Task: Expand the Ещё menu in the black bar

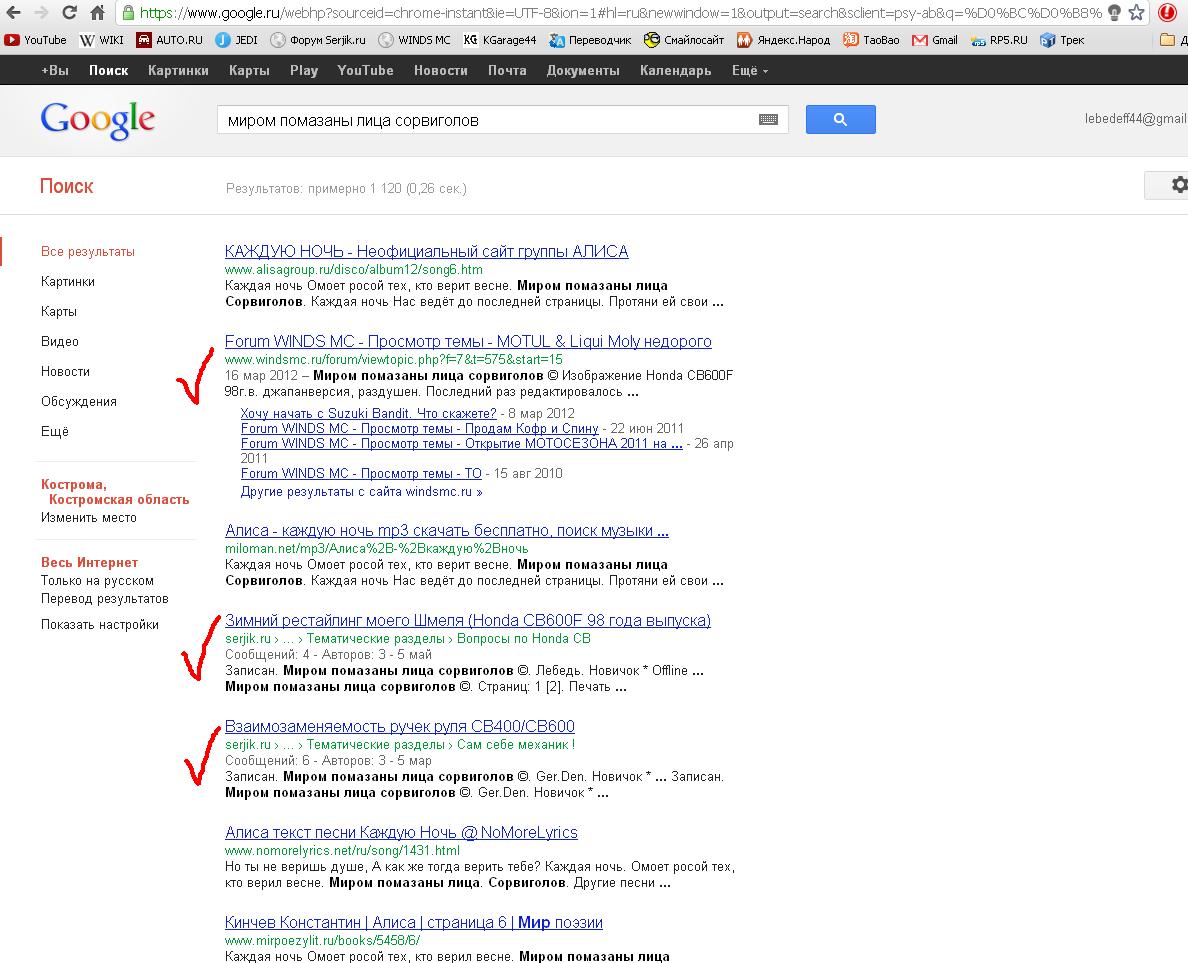Action: (x=750, y=70)
